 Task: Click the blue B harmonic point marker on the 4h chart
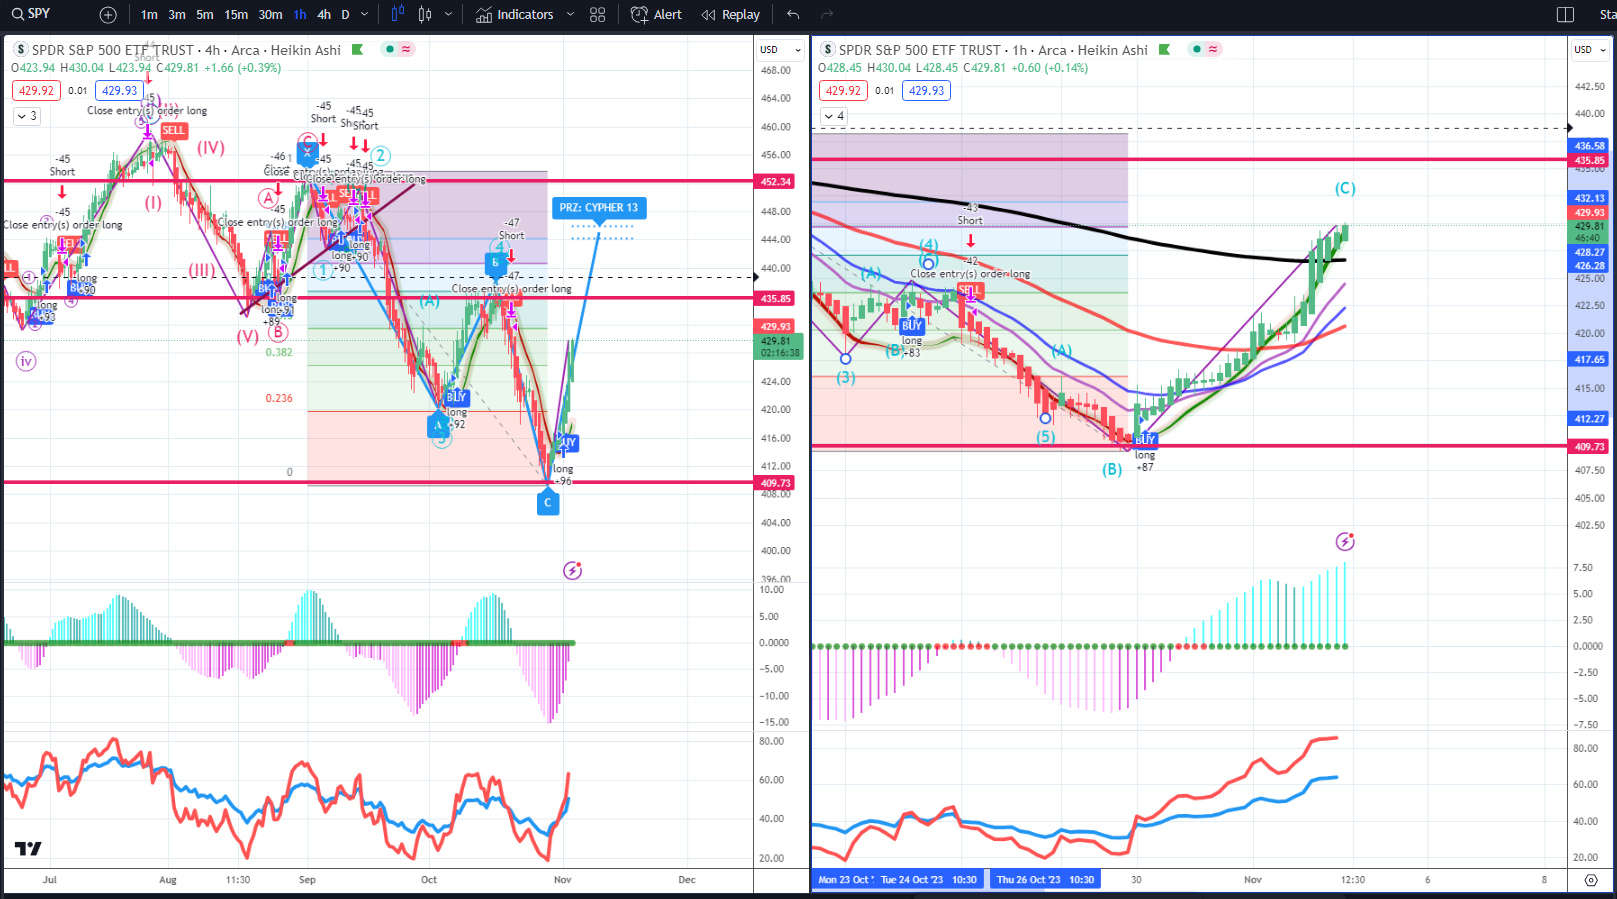point(495,264)
